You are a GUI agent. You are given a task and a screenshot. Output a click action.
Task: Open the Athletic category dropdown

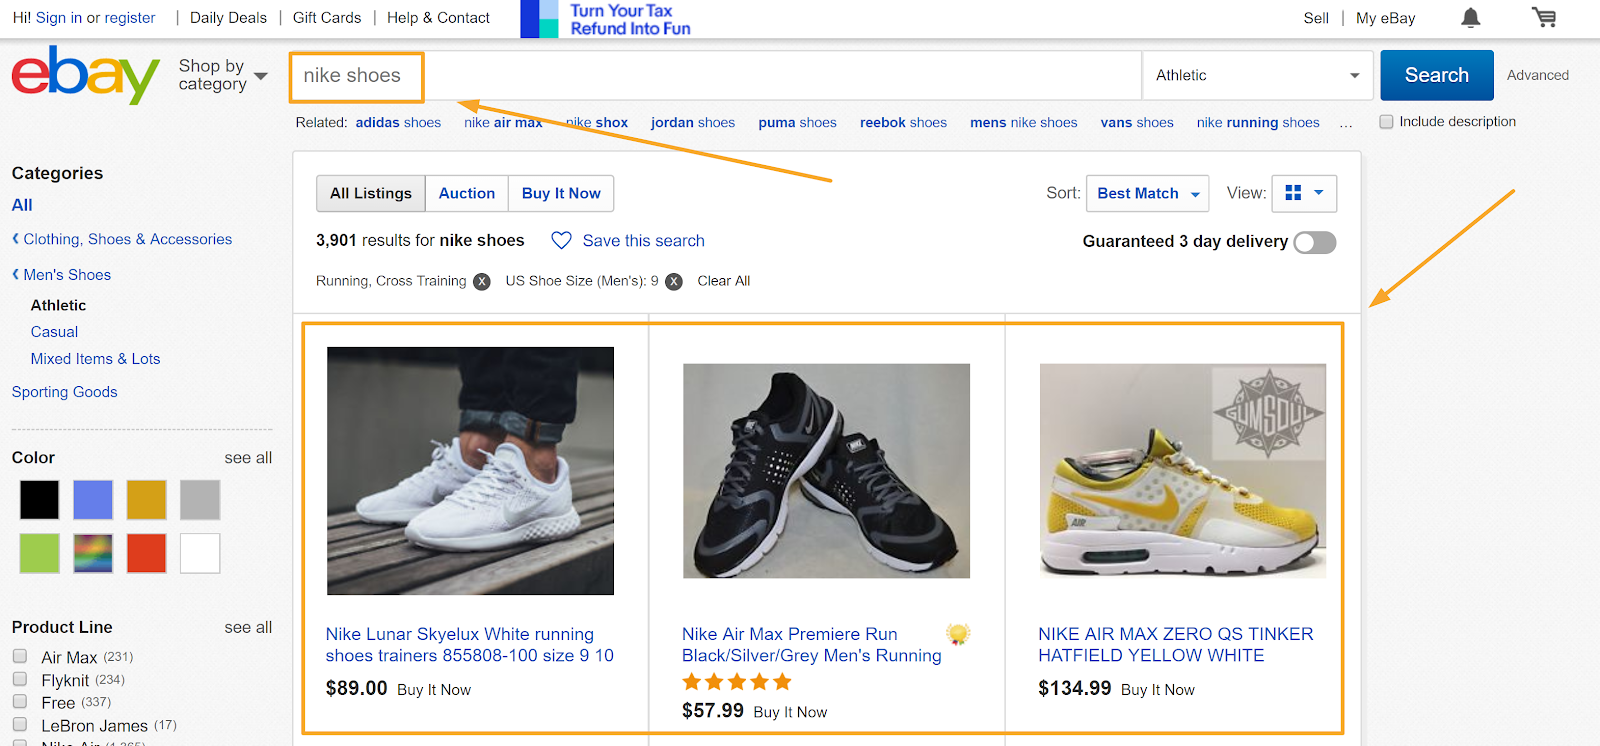pyautogui.click(x=1258, y=75)
